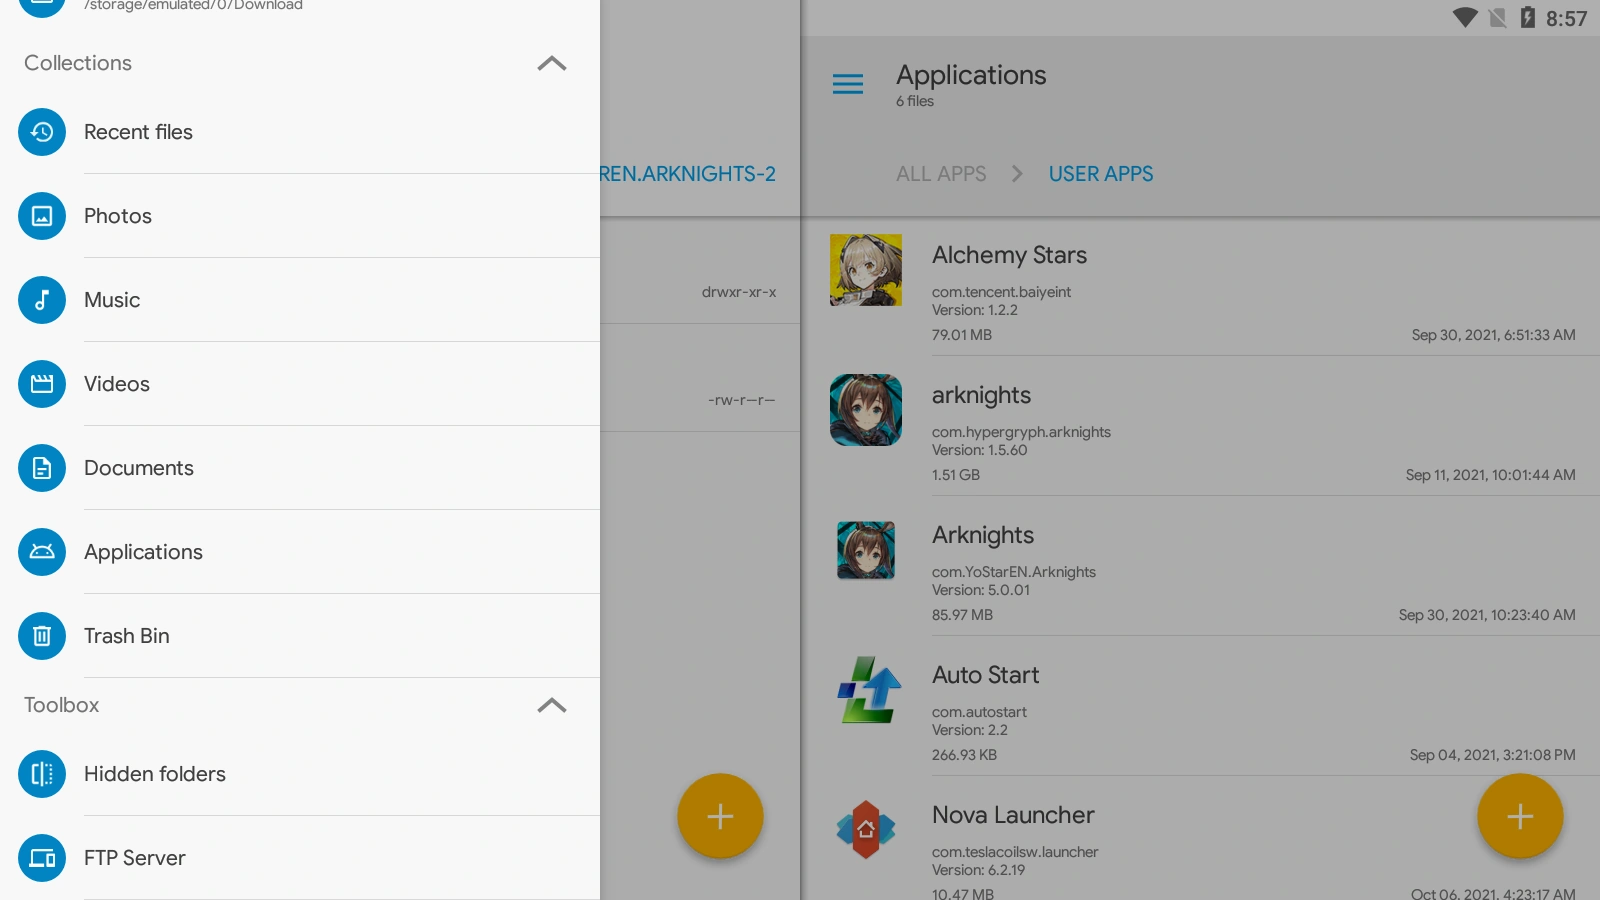Tap the add button in the middle pane
Image resolution: width=1600 pixels, height=900 pixels.
tap(720, 816)
